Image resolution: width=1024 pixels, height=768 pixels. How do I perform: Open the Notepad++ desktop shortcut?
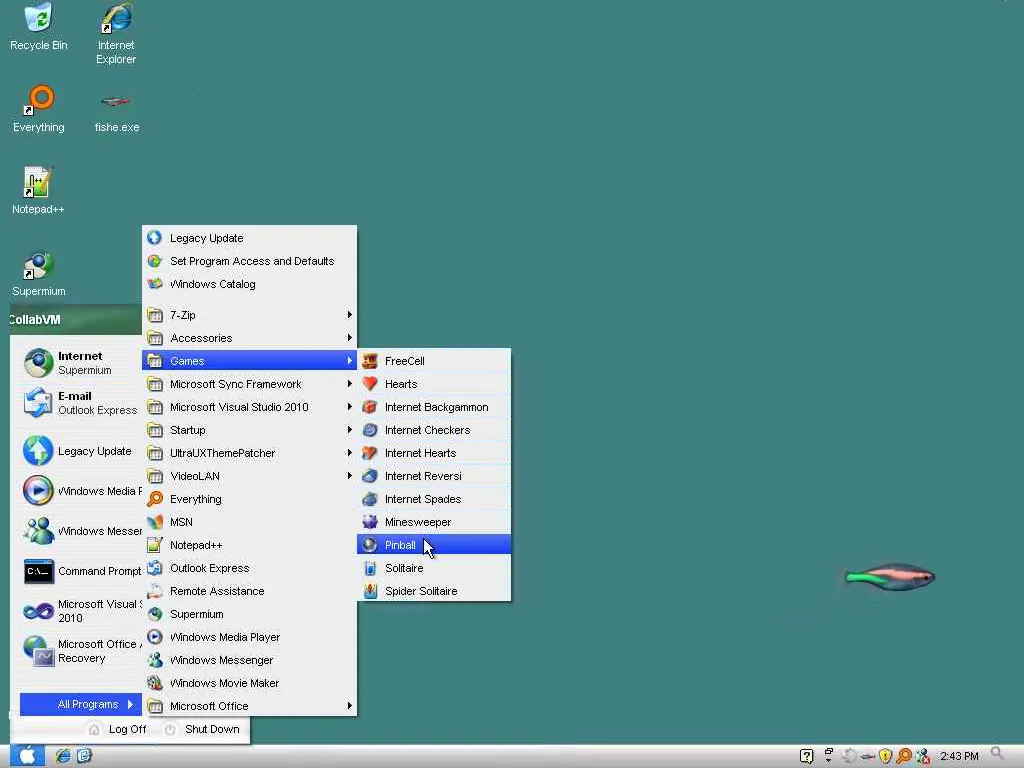(x=38, y=191)
